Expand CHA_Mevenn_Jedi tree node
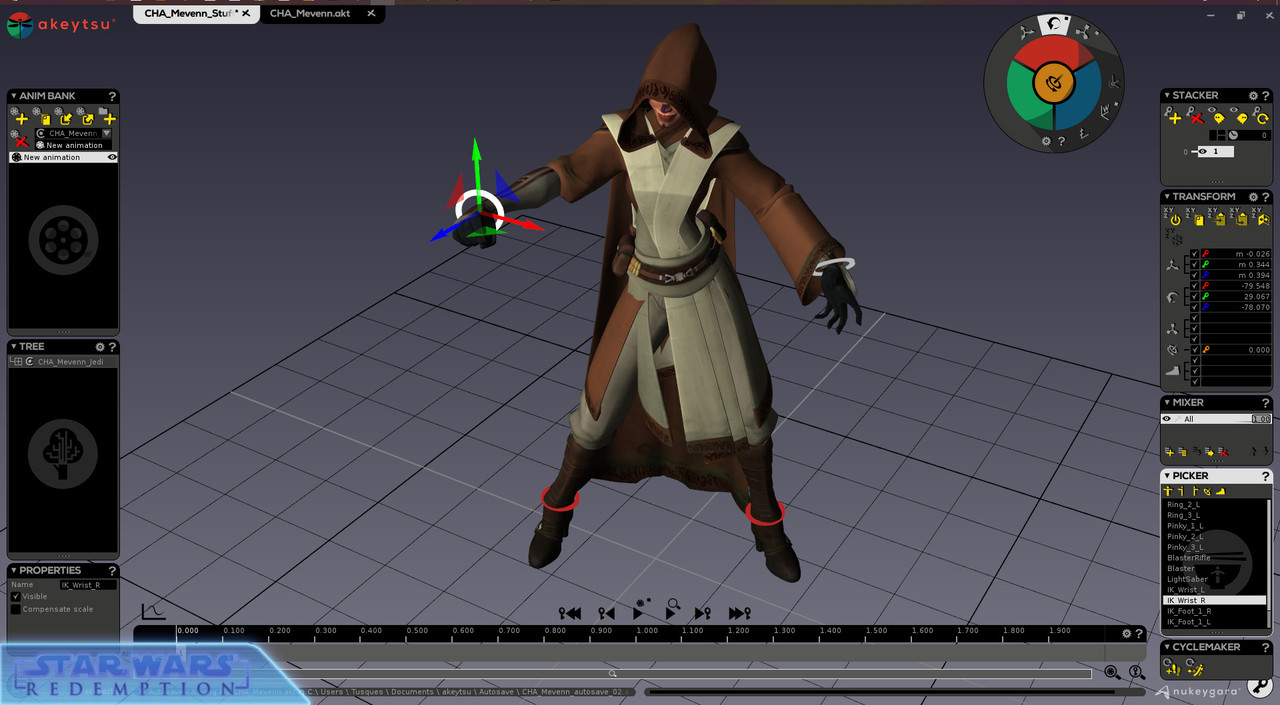The image size is (1280, 705). 17,362
